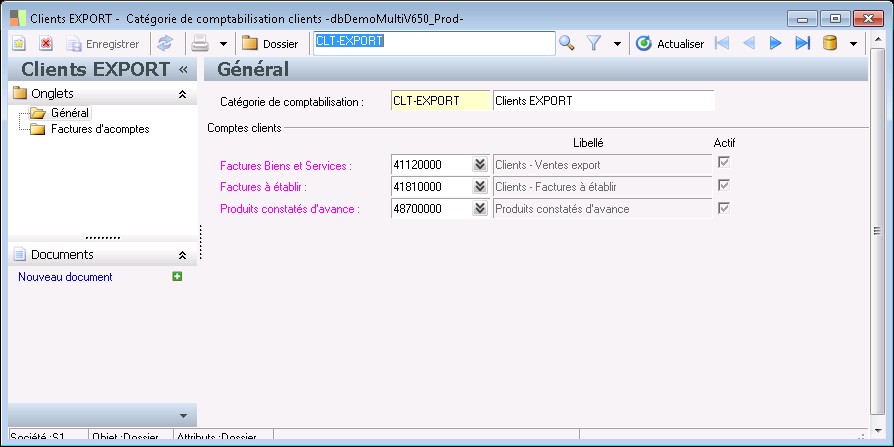
Task: Close the Clients EXPORT window
Action: [869, 19]
